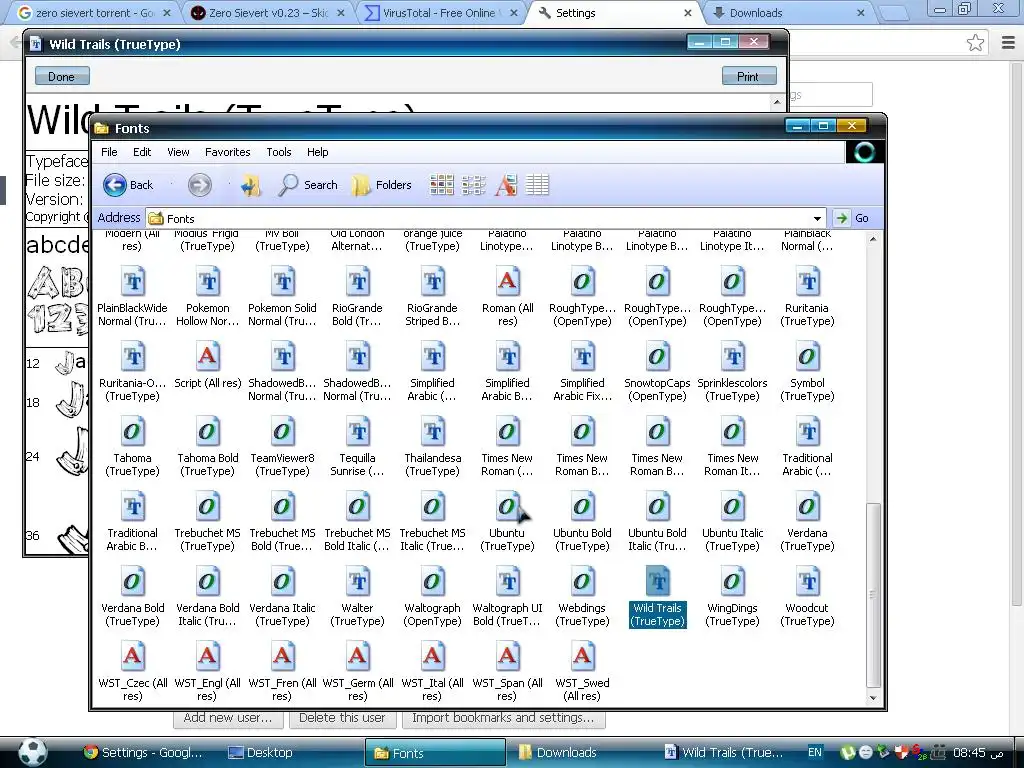
Task: Switch to Large Icons view
Action: click(x=442, y=185)
